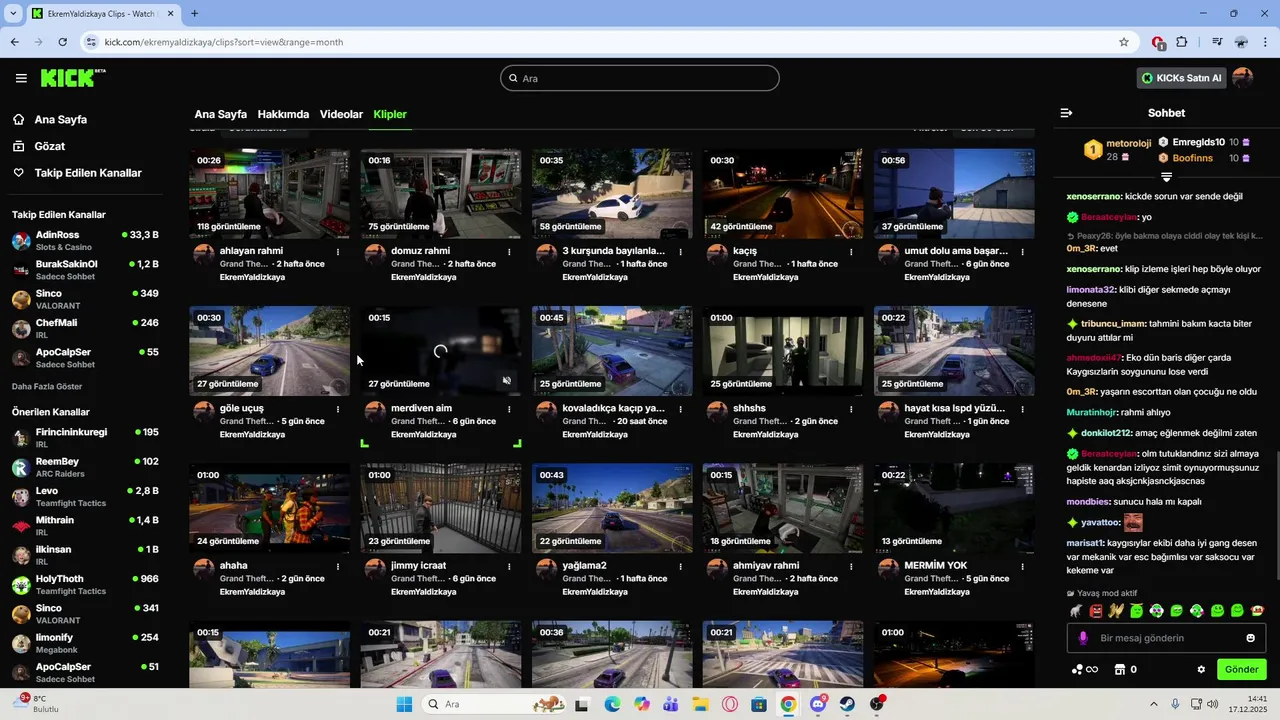Show hidden system tray icons
This screenshot has height=720, width=1280.
click(x=1153, y=704)
